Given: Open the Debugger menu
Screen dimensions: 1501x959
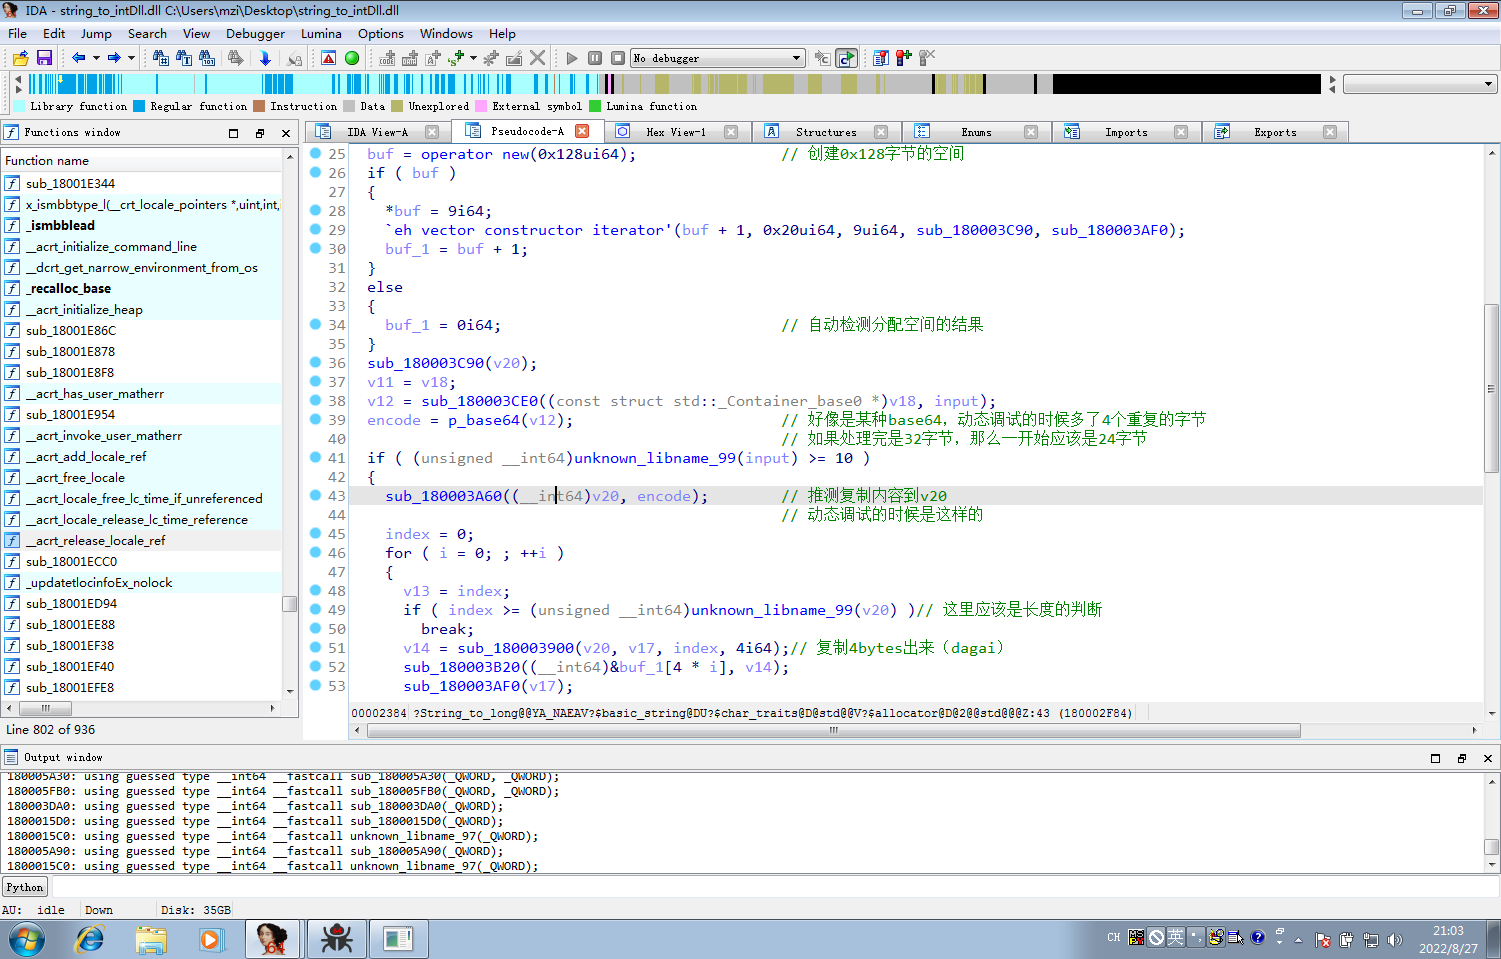Looking at the screenshot, I should click(x=255, y=33).
